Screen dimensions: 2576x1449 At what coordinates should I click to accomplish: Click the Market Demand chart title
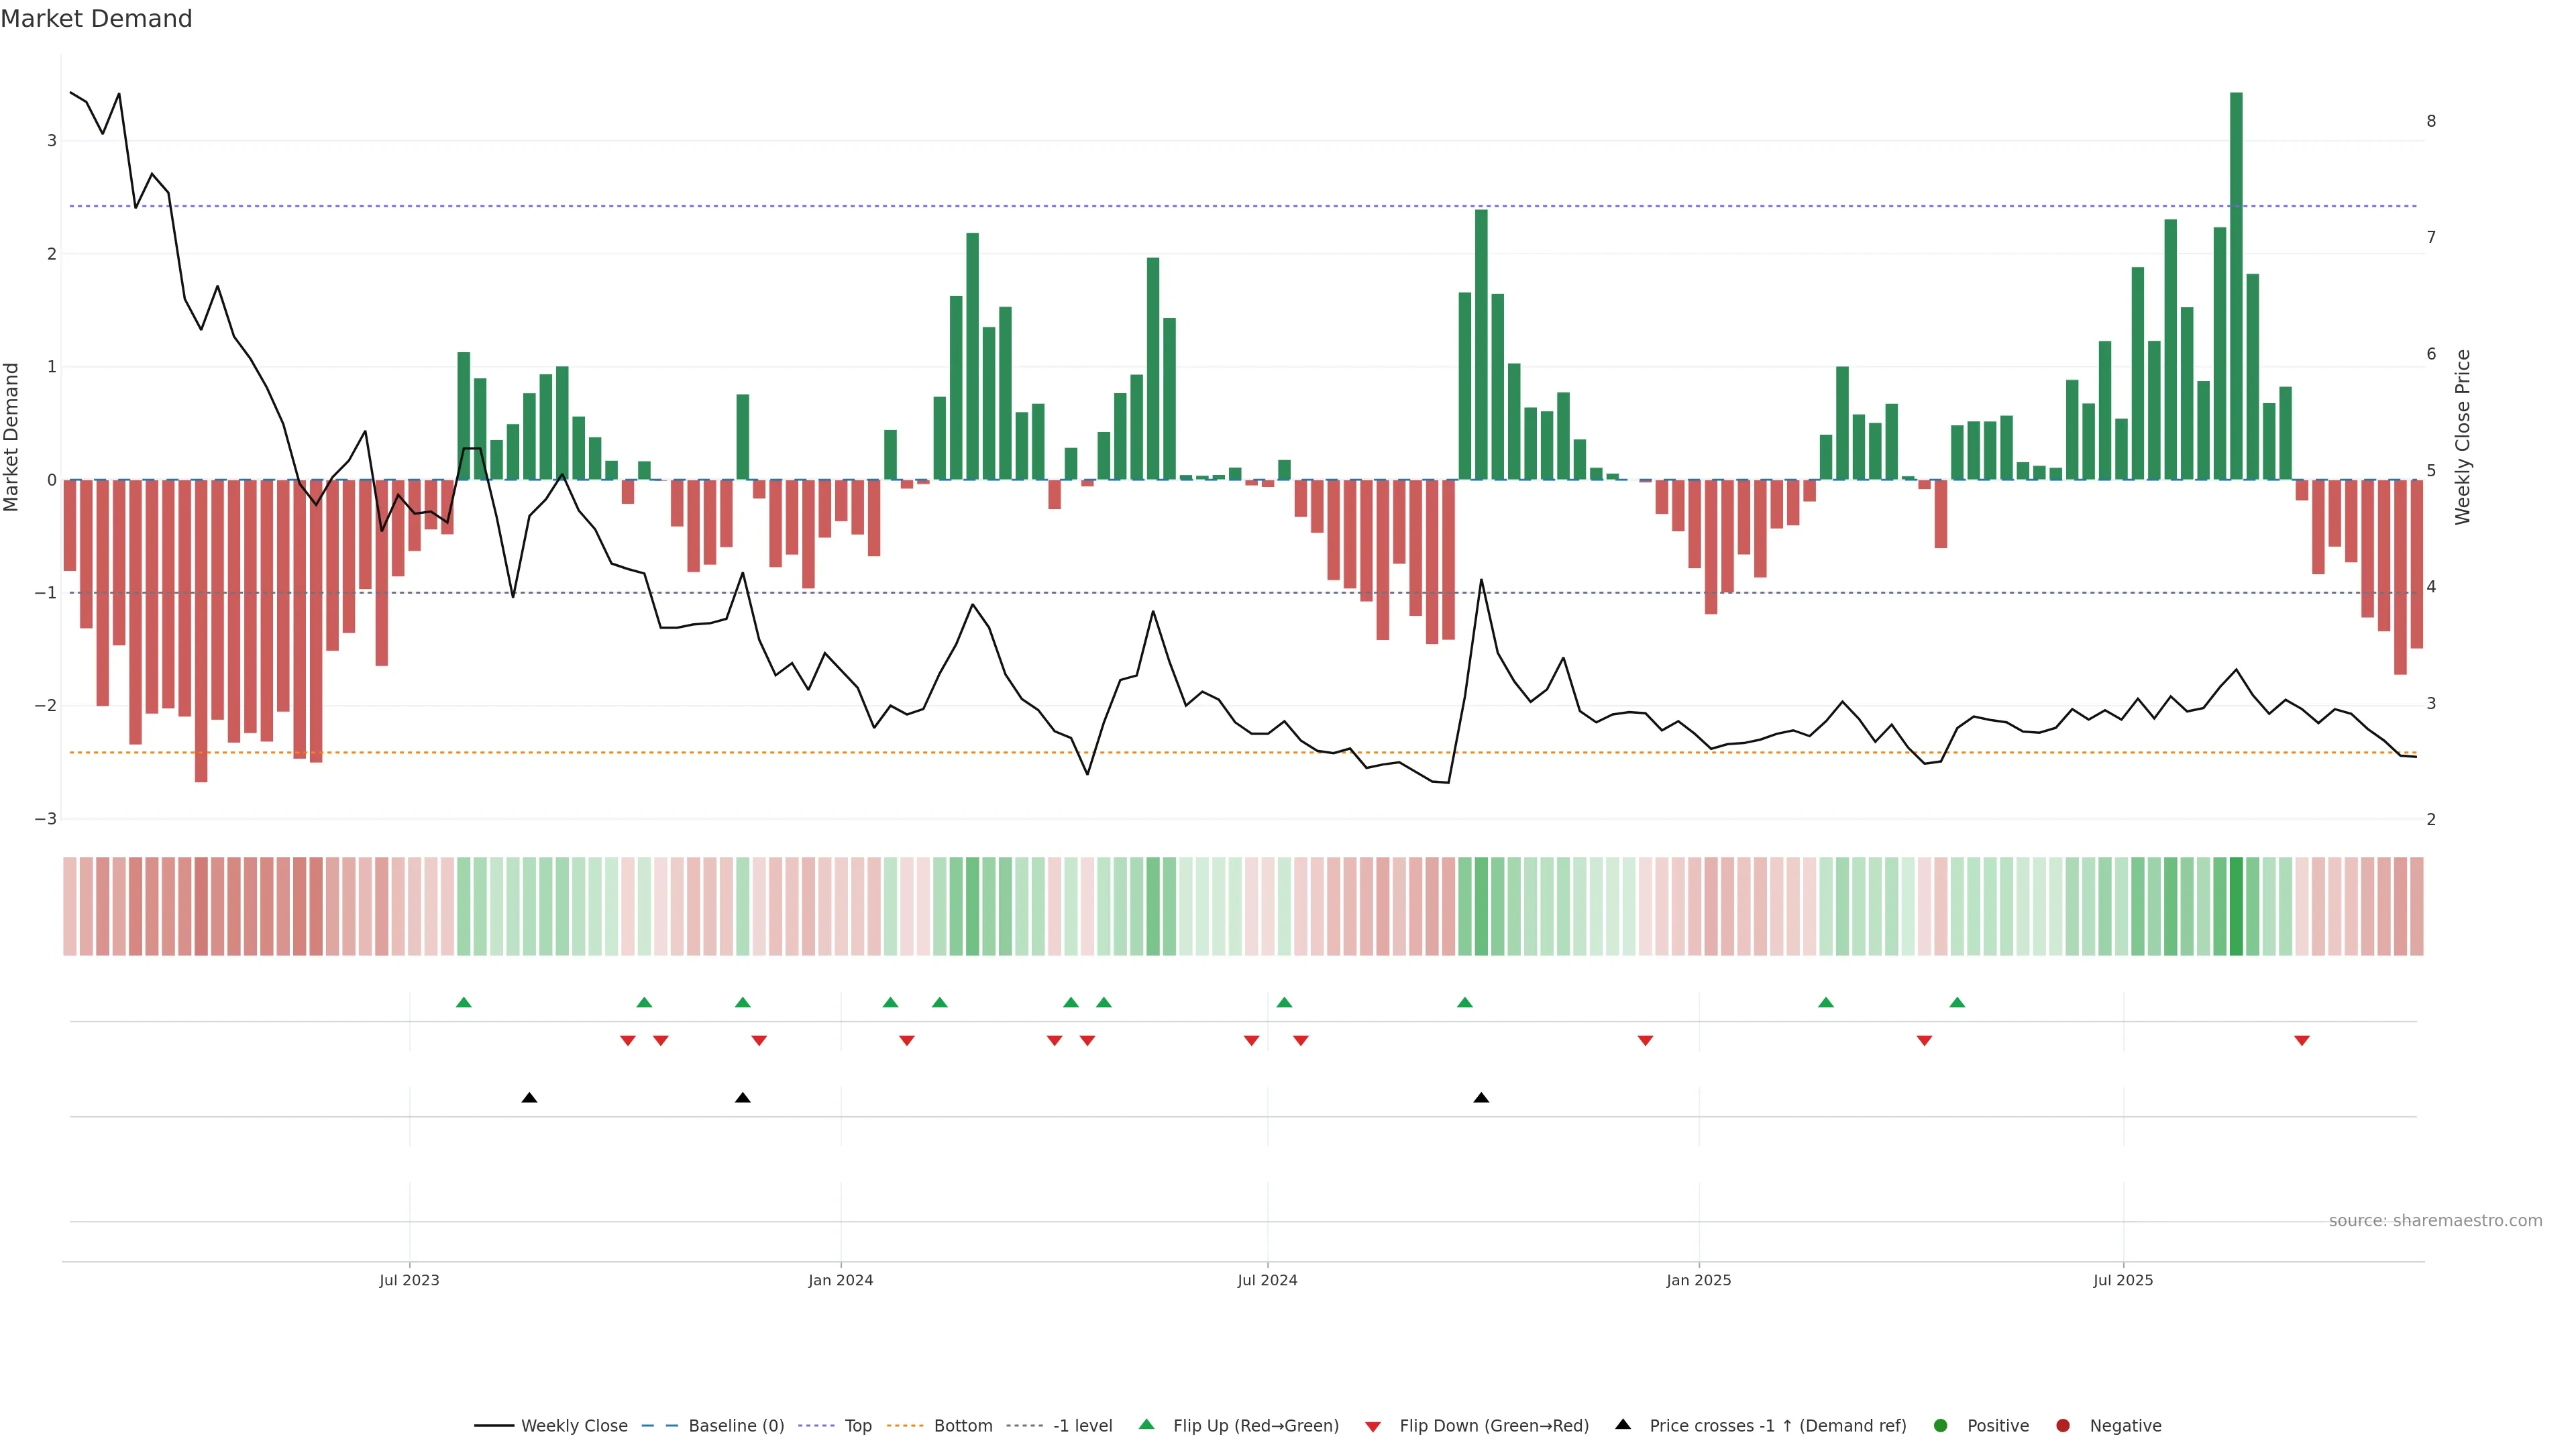[96, 19]
